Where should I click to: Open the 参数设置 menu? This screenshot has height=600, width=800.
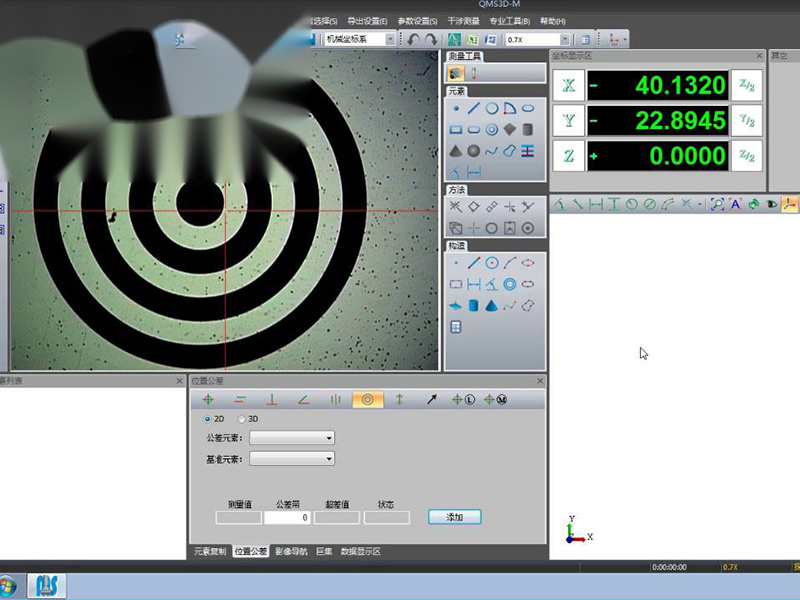coord(417,21)
